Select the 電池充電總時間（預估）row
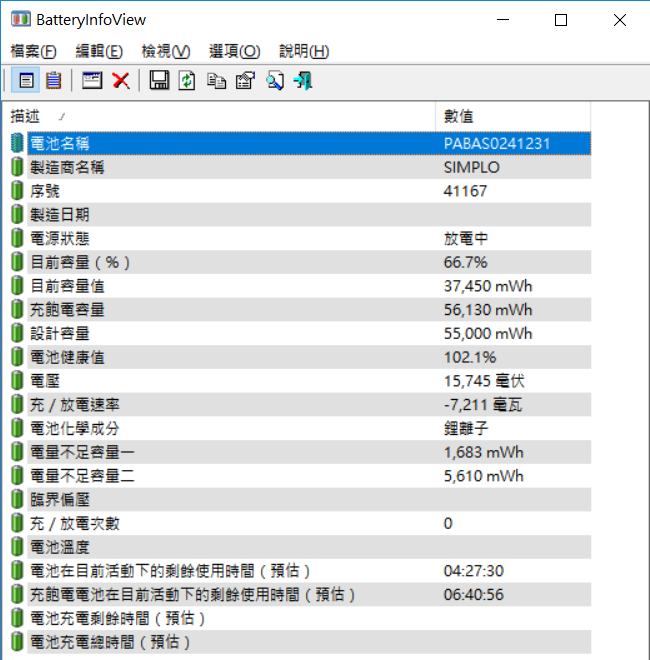650x660 pixels. coord(301,642)
